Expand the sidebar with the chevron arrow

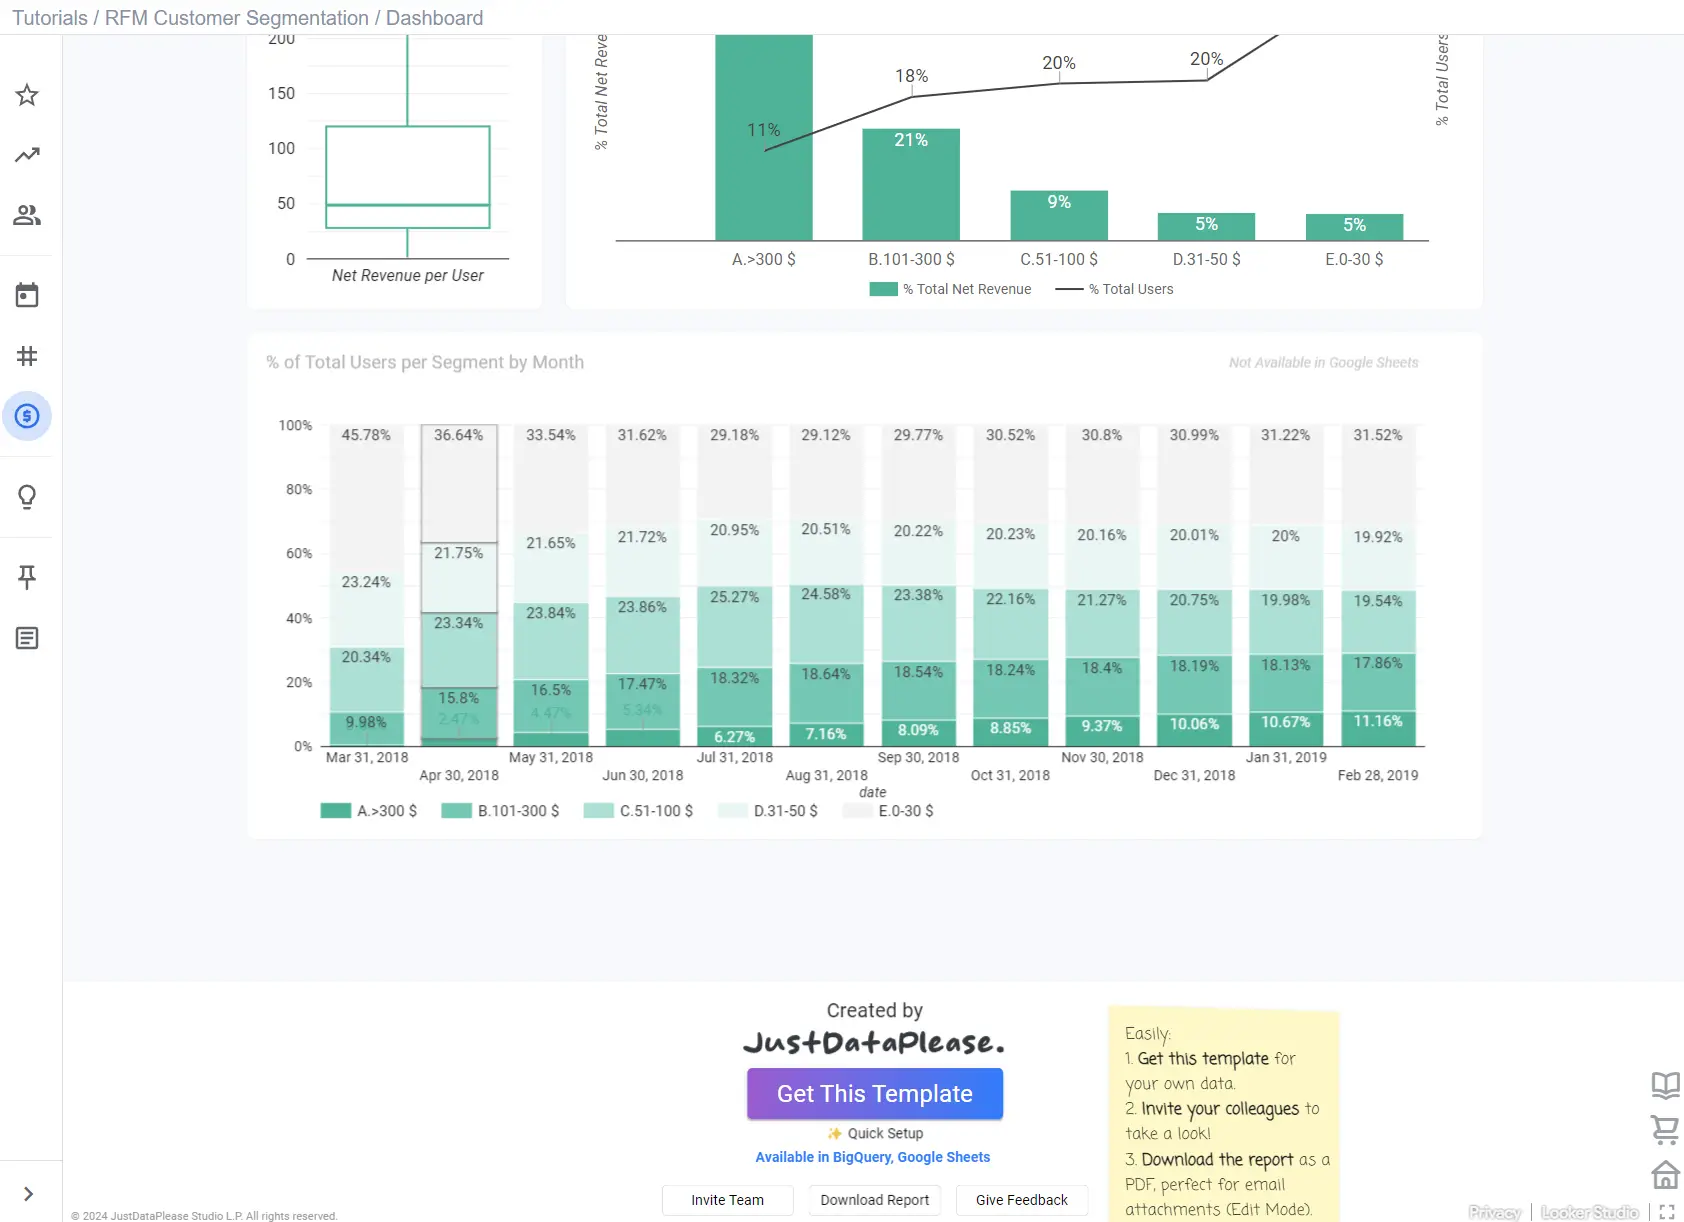click(28, 1194)
